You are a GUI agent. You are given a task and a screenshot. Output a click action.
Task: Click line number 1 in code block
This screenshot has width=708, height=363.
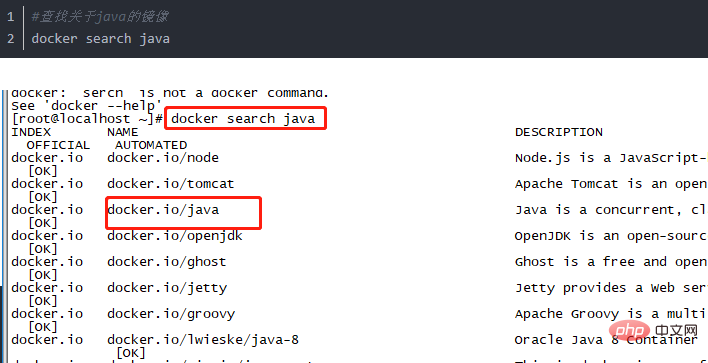[11, 17]
